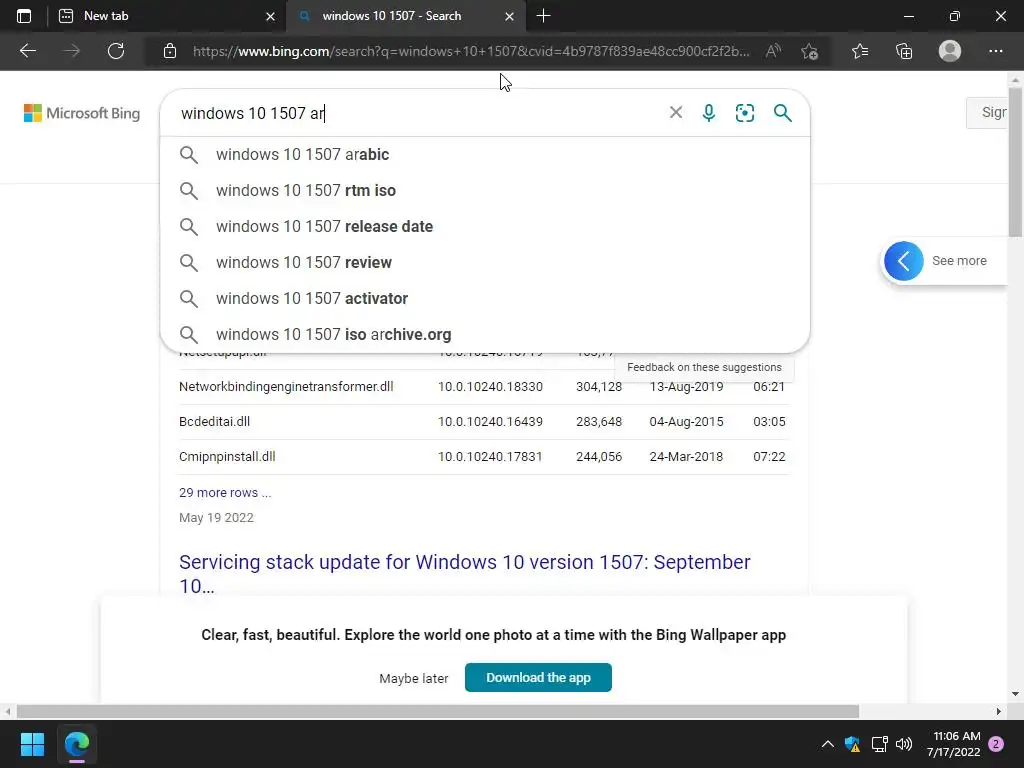Click version 10.0.10240.18330 cell

490,387
